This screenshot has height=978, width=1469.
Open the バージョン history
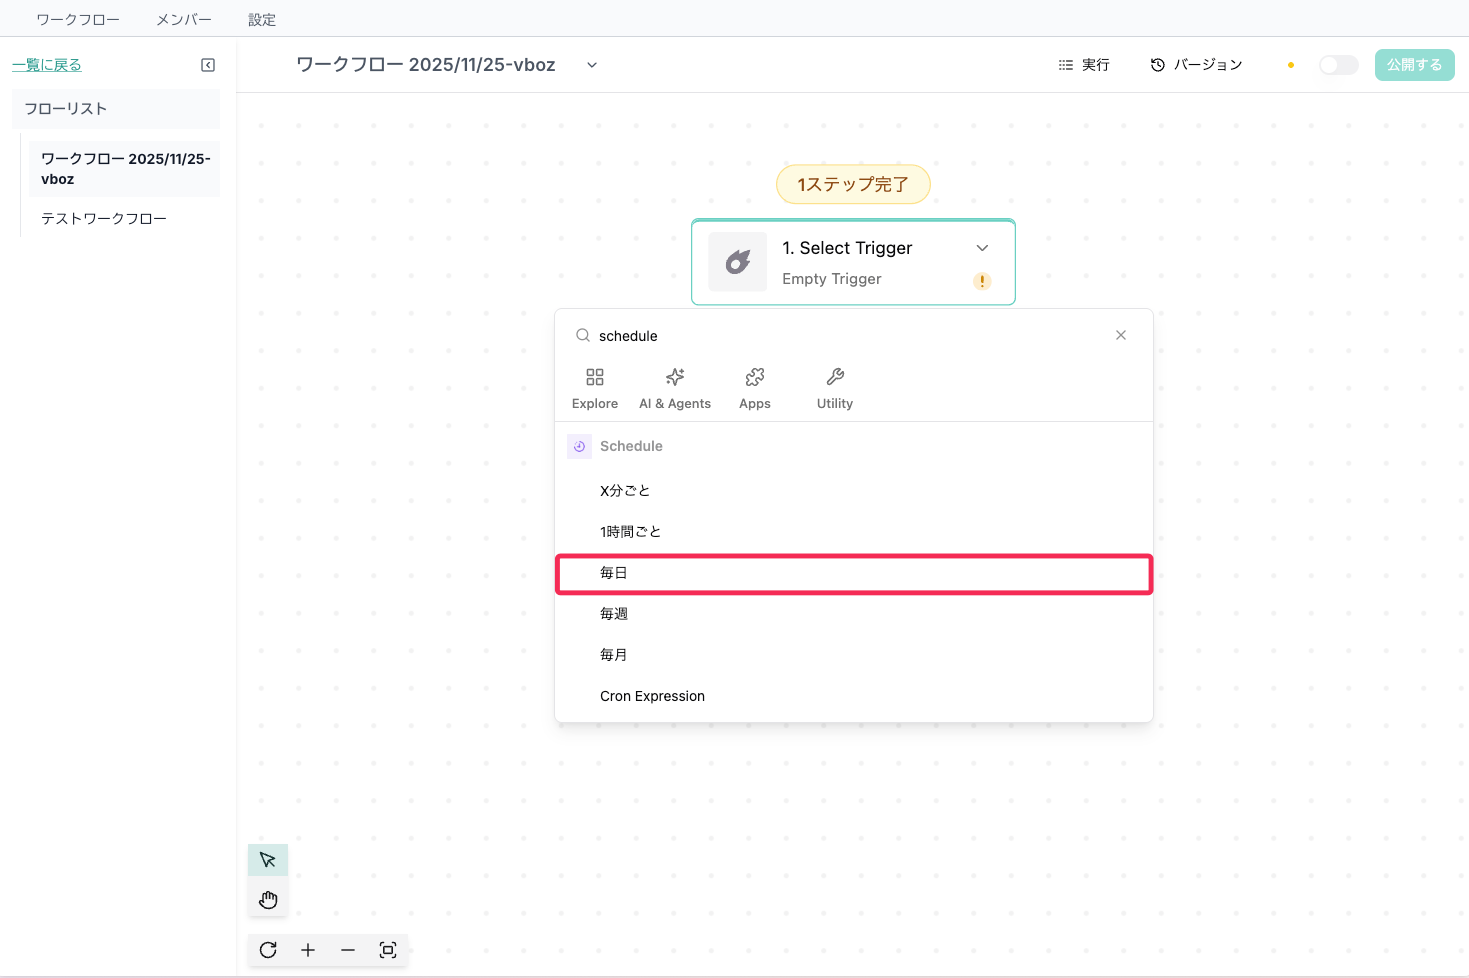pyautogui.click(x=1196, y=65)
